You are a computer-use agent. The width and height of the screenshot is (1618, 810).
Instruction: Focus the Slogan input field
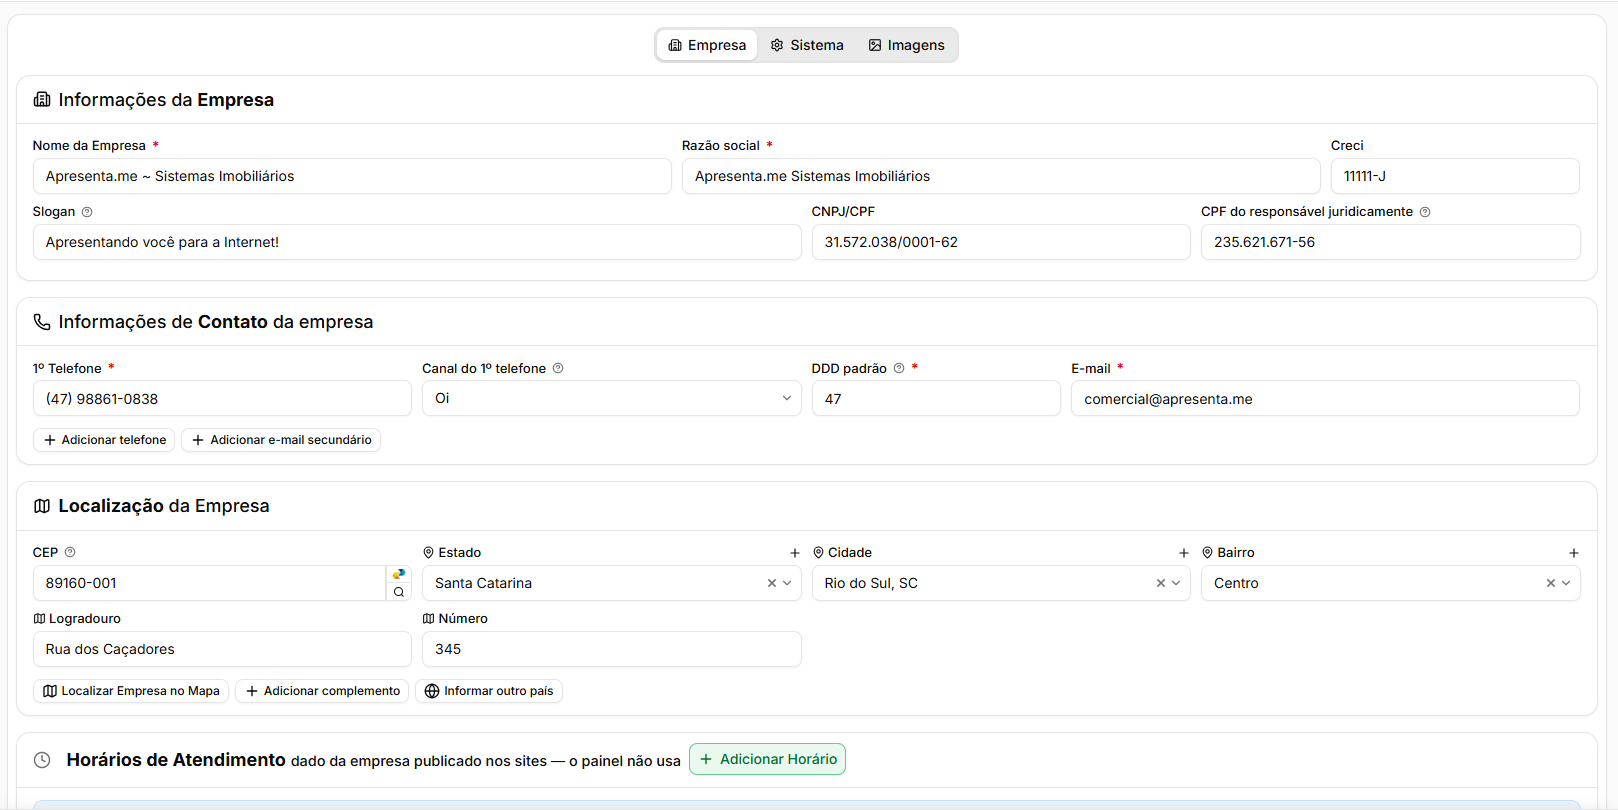[417, 242]
